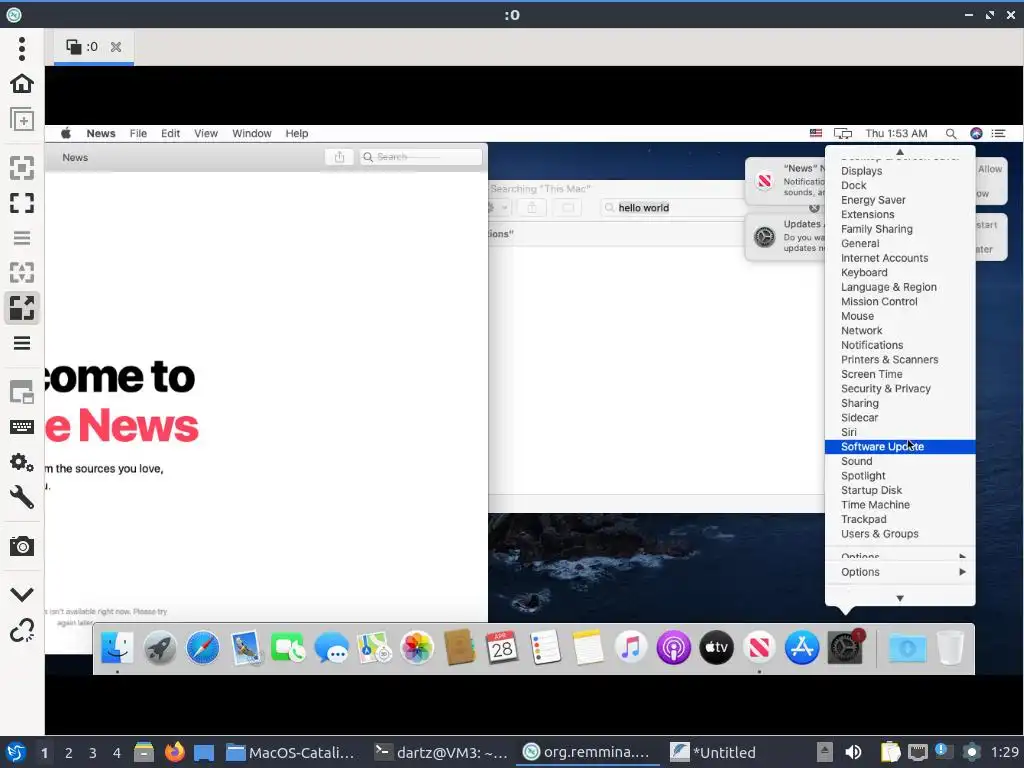Open dartz@VM3 terminal in taskbar
Viewport: 1024px width, 768px height.
pyautogui.click(x=440, y=752)
